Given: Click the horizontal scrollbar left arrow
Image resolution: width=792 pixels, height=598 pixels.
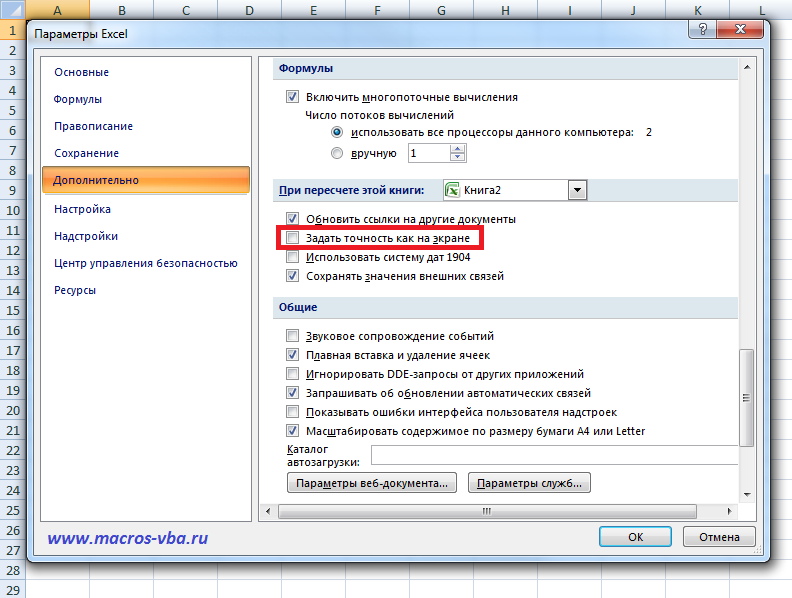Looking at the screenshot, I should [268, 511].
